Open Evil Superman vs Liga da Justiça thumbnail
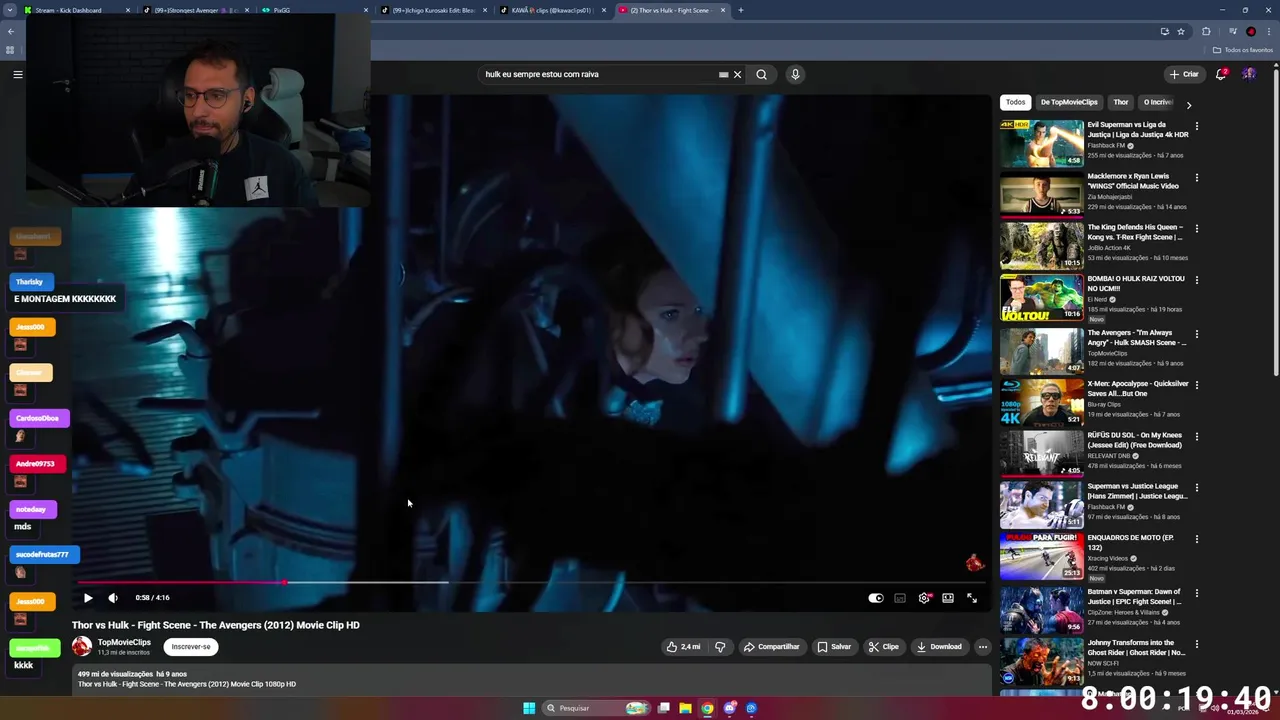This screenshot has width=1280, height=720. coord(1042,143)
